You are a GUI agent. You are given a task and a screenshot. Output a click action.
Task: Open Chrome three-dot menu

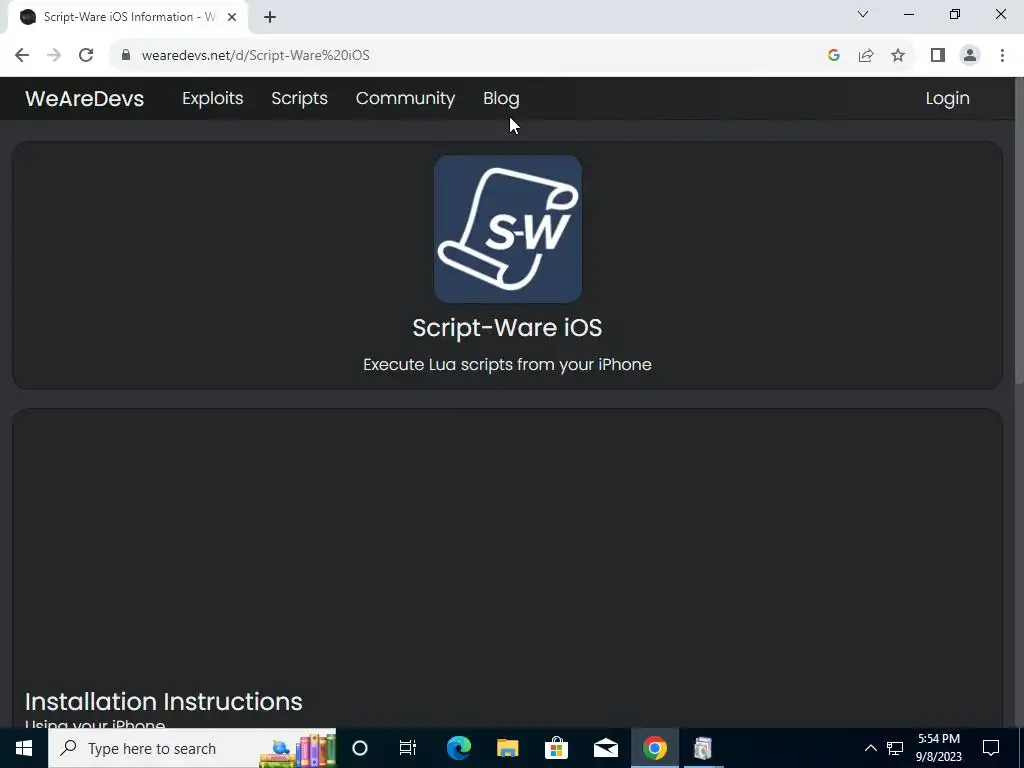click(1002, 56)
